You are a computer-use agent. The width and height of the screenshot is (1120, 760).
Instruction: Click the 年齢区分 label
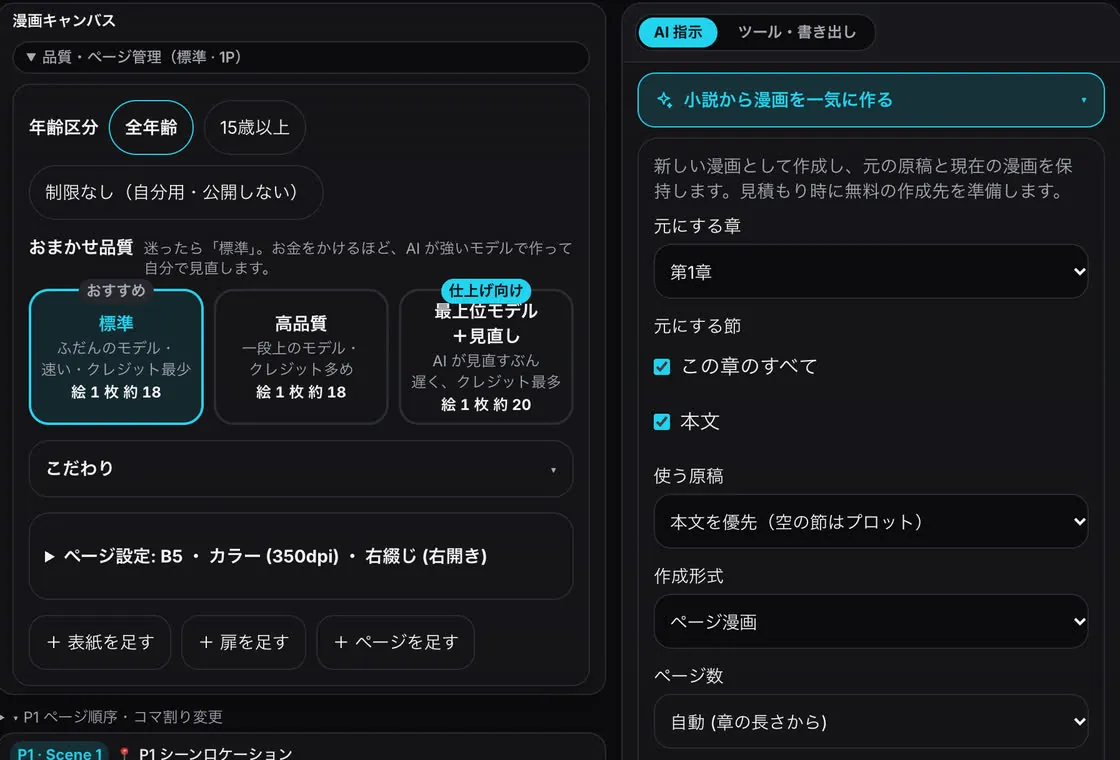click(x=64, y=128)
